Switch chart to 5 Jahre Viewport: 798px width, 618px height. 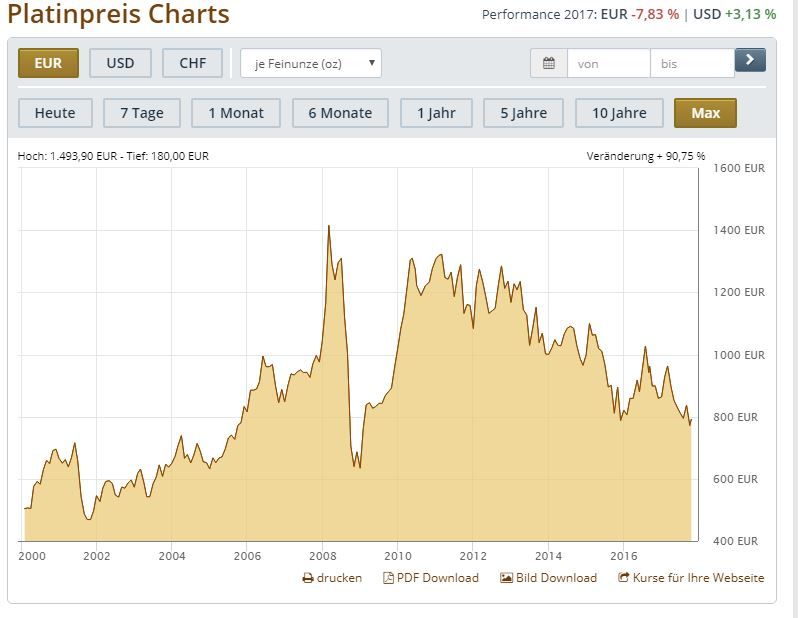point(523,113)
